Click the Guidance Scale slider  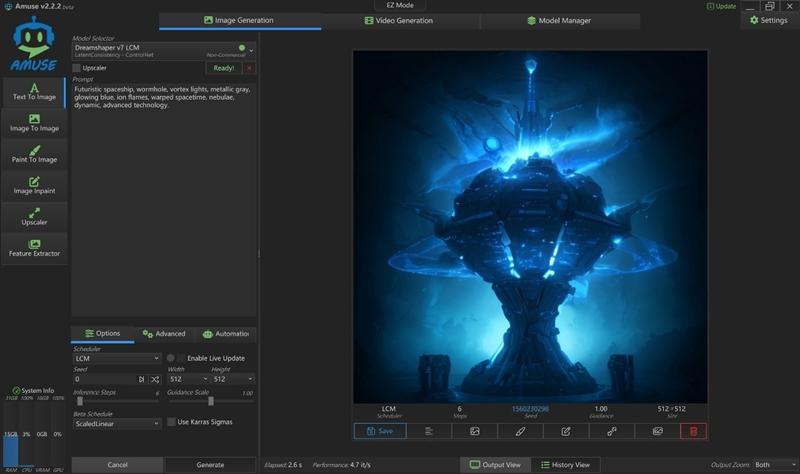coord(211,401)
